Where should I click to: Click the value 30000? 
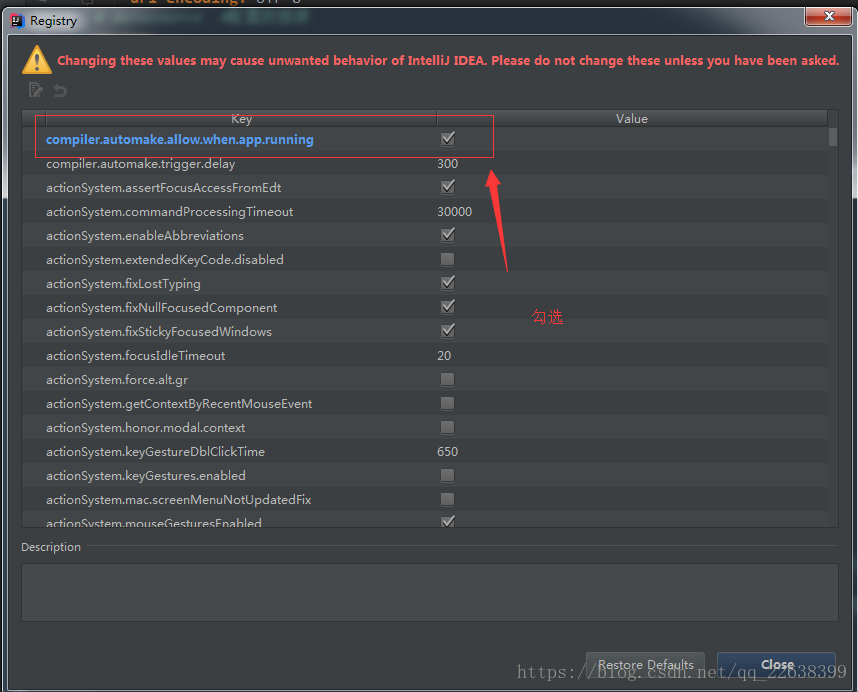[x=454, y=212]
